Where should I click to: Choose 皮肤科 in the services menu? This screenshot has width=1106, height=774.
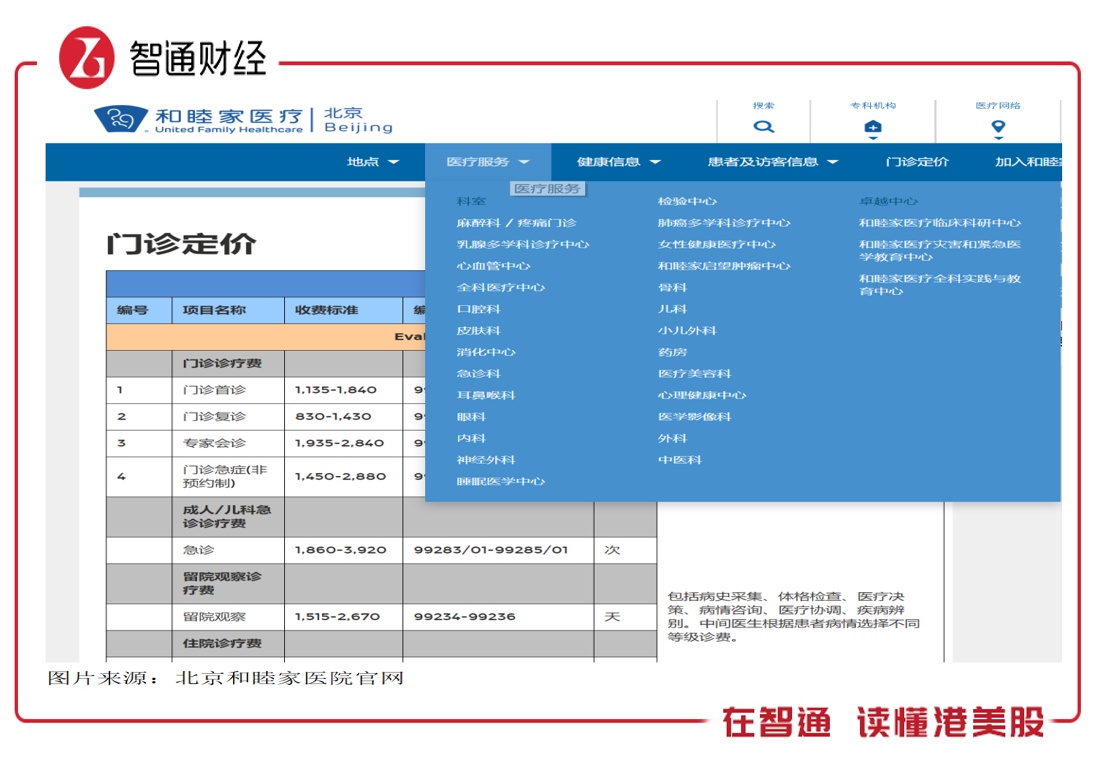pos(478,331)
